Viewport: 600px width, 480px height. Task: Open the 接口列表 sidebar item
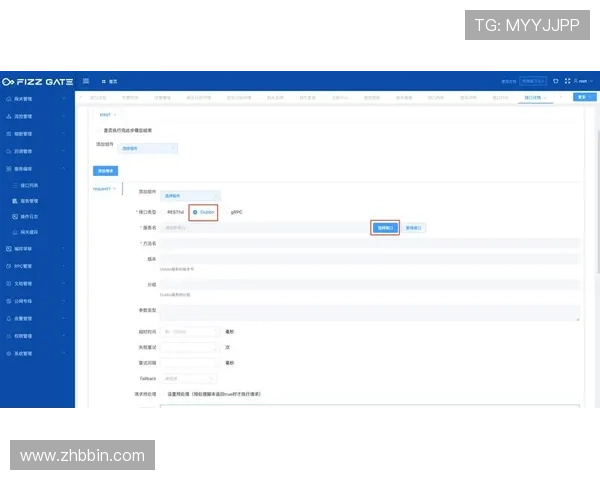point(29,186)
